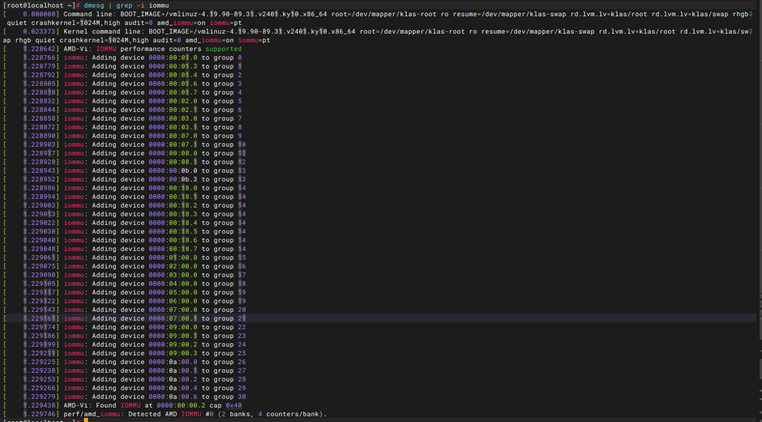Click timestamp "1.228642"
This screenshot has width=762, height=422.
click(40, 49)
